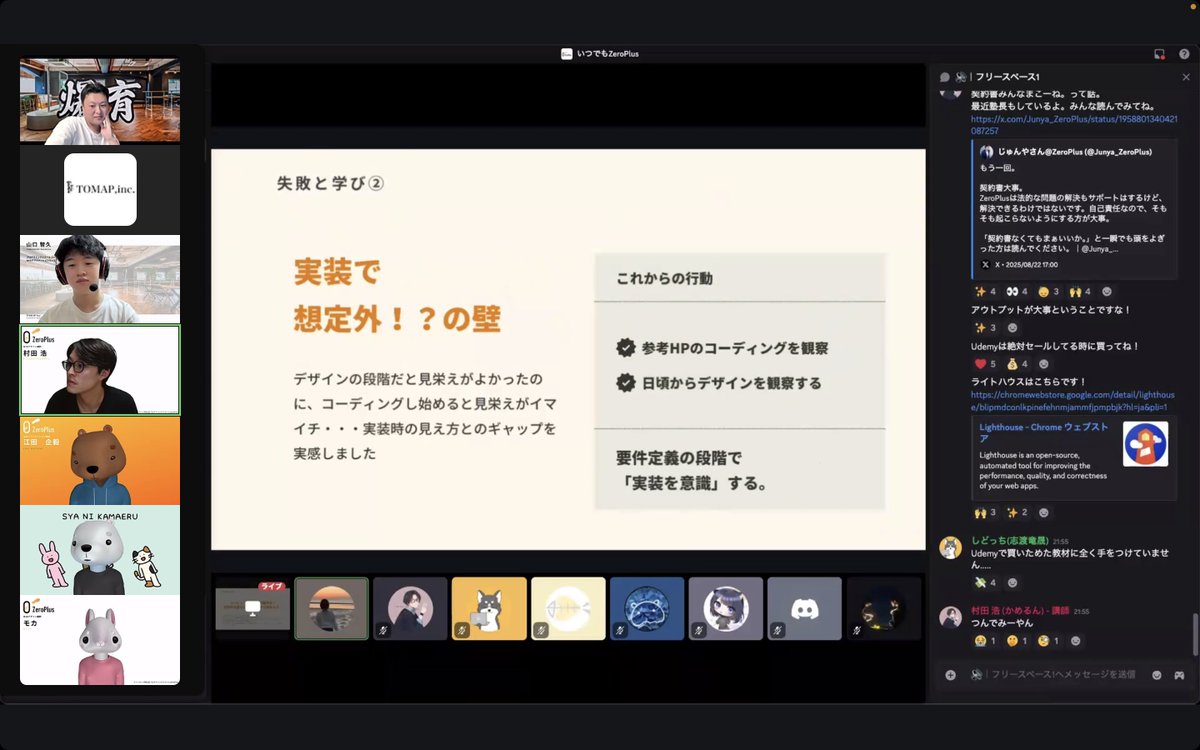Add a reaction to しどっち's Udemy message

pyautogui.click(x=1013, y=584)
